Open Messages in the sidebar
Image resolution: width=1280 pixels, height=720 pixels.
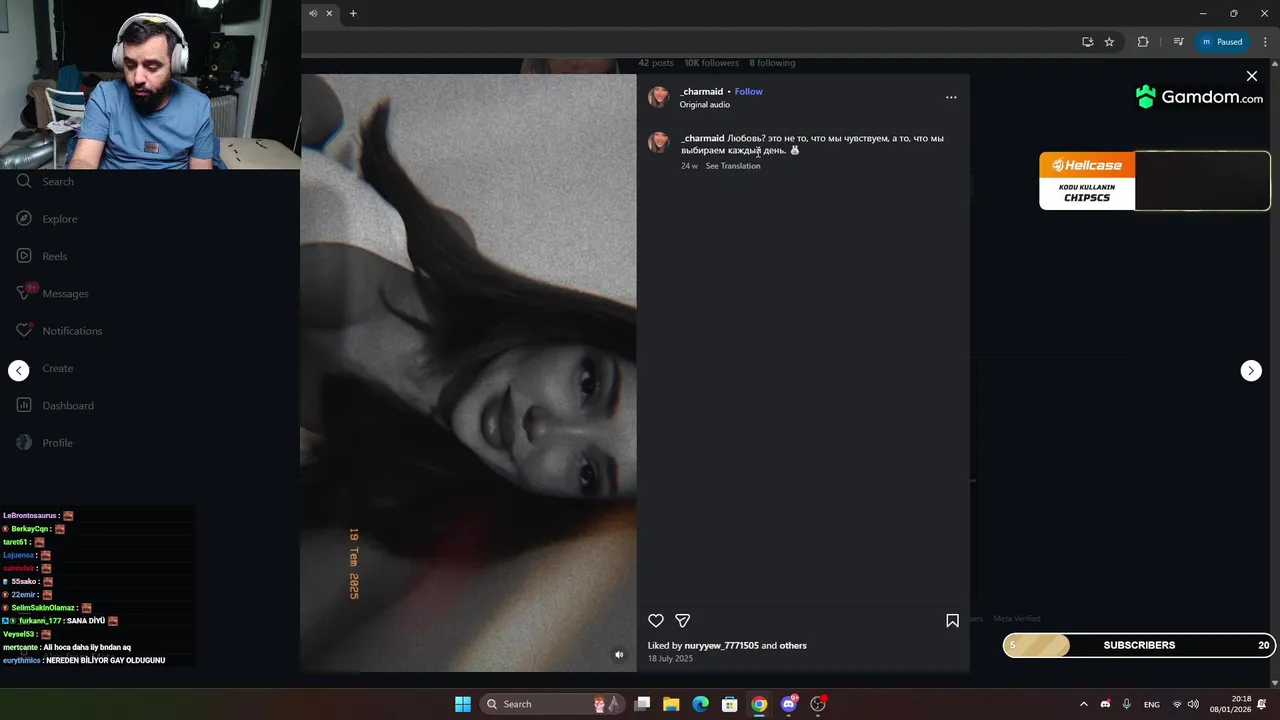tap(53, 294)
